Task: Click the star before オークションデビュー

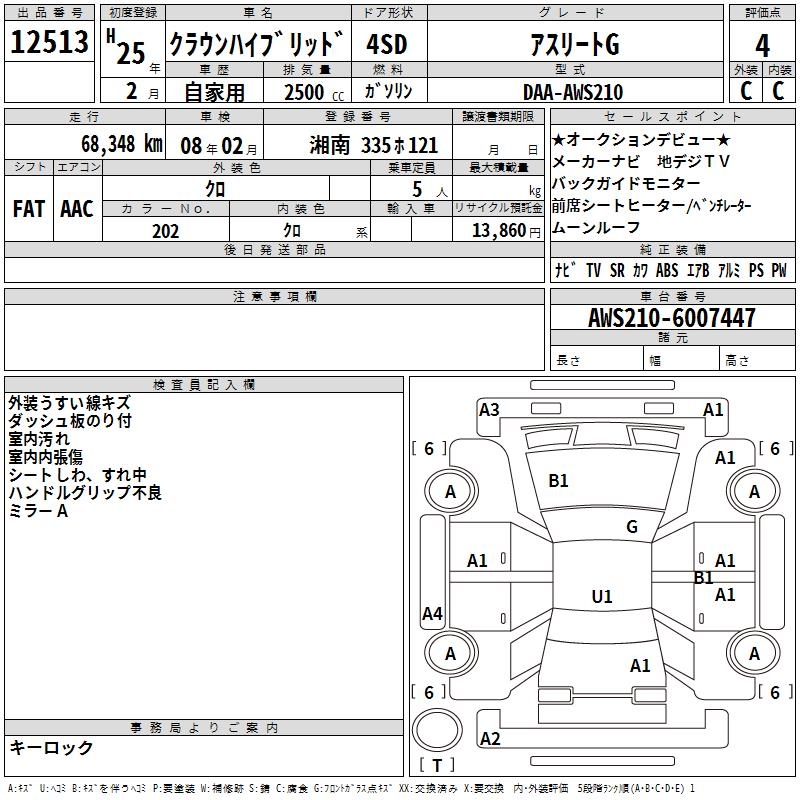Action: 559,139
